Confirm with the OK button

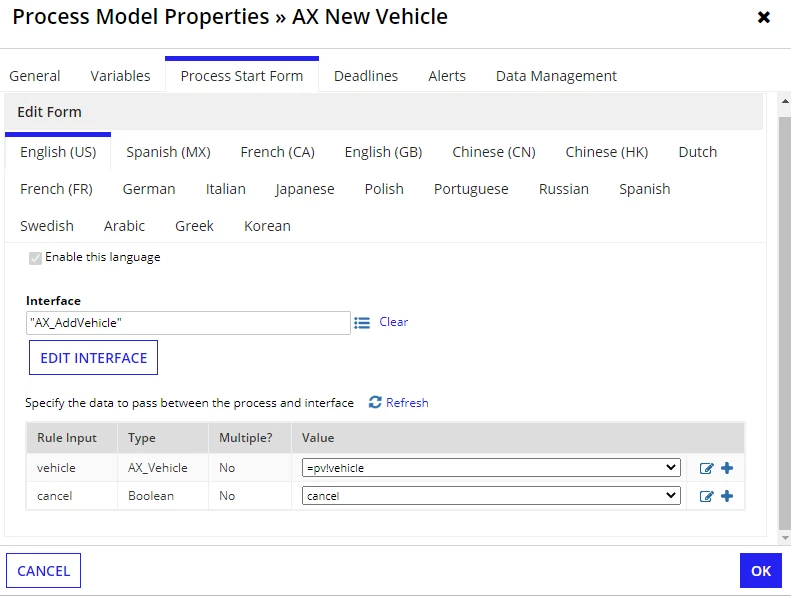pos(761,571)
